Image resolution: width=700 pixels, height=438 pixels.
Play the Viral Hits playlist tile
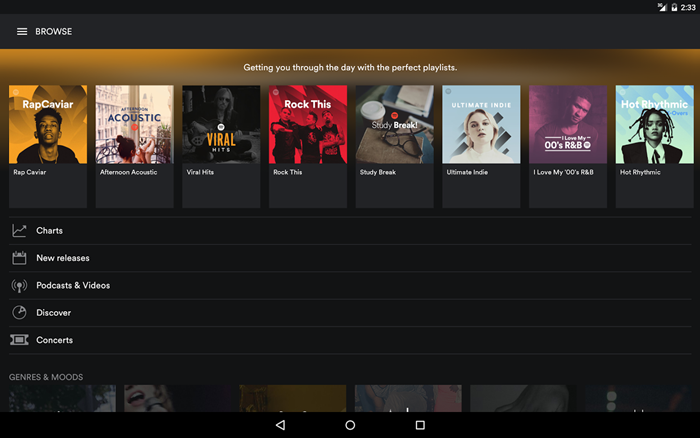point(221,146)
